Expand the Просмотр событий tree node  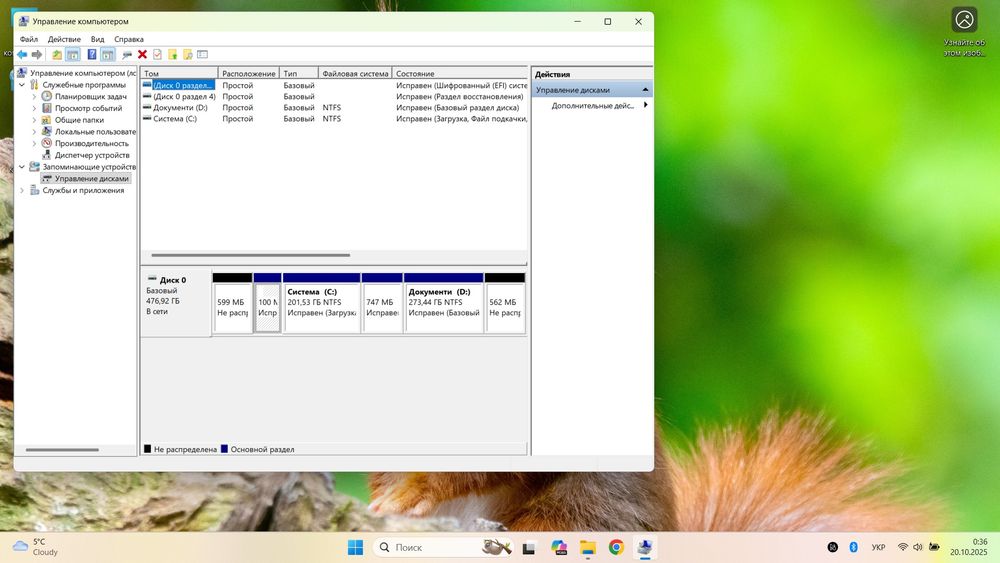pyautogui.click(x=34, y=108)
